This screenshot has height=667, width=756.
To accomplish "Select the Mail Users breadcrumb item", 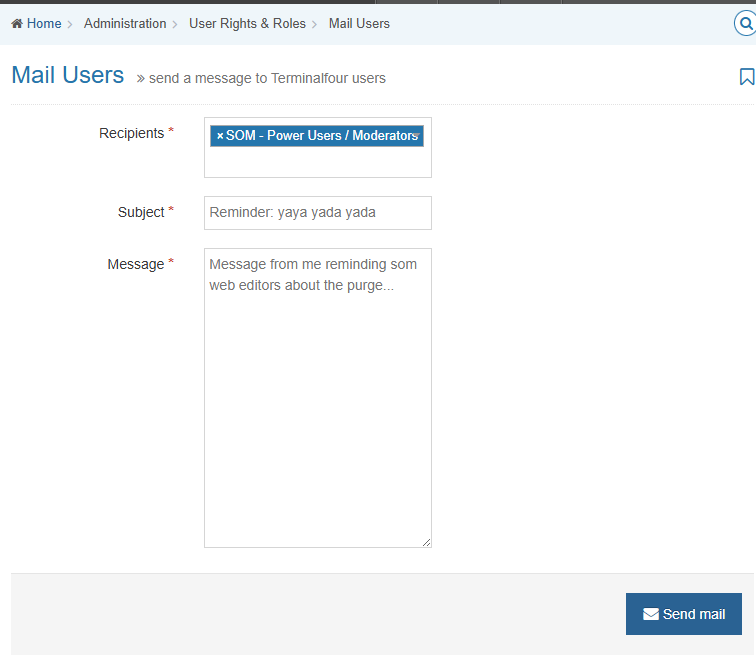I will [359, 23].
